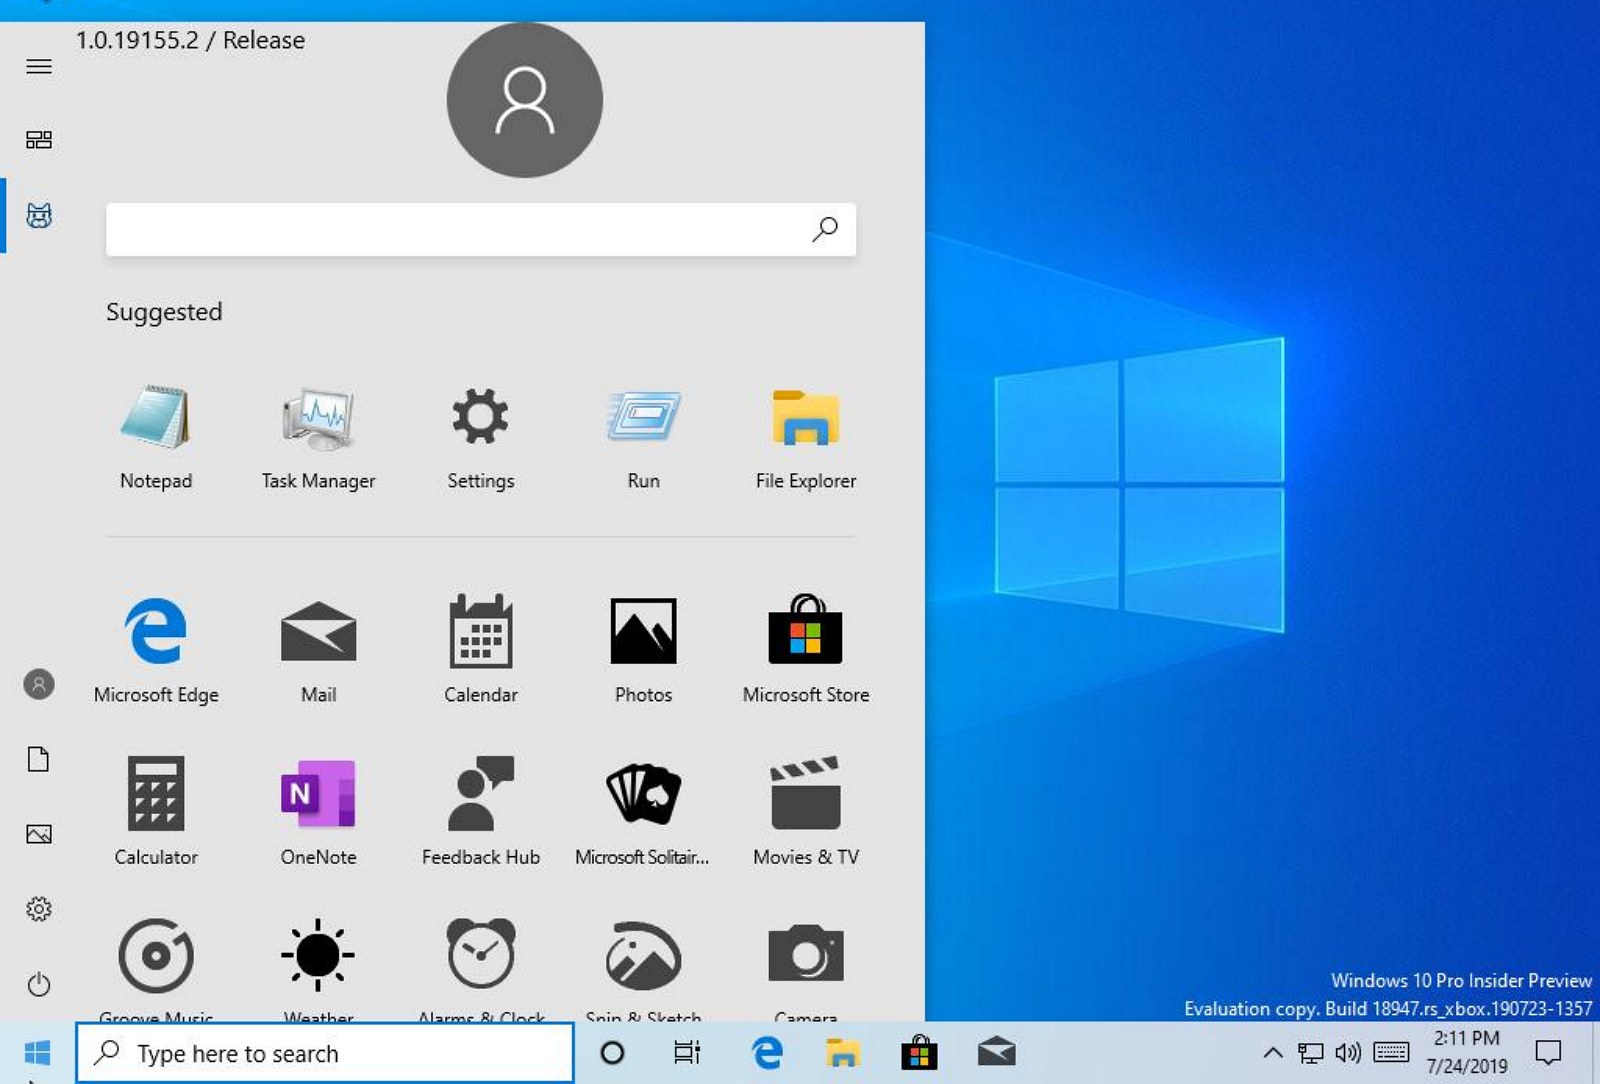Open Snip & Sketch app
Viewport: 1600px width, 1084px height.
pos(643,968)
